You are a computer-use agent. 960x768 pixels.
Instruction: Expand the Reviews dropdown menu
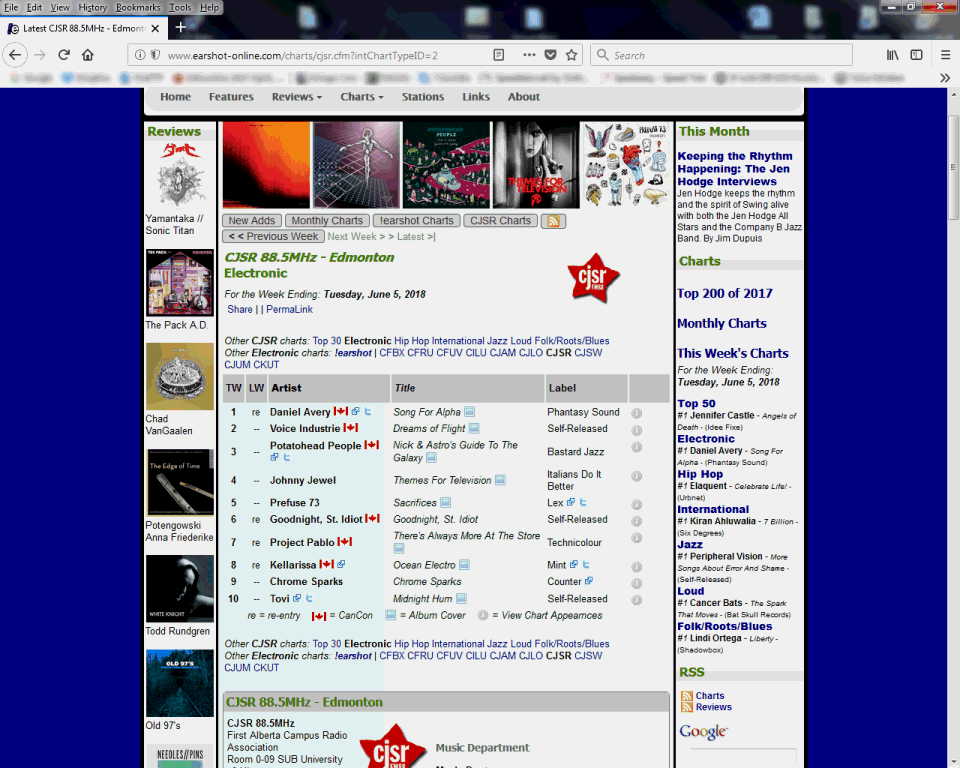tap(297, 97)
